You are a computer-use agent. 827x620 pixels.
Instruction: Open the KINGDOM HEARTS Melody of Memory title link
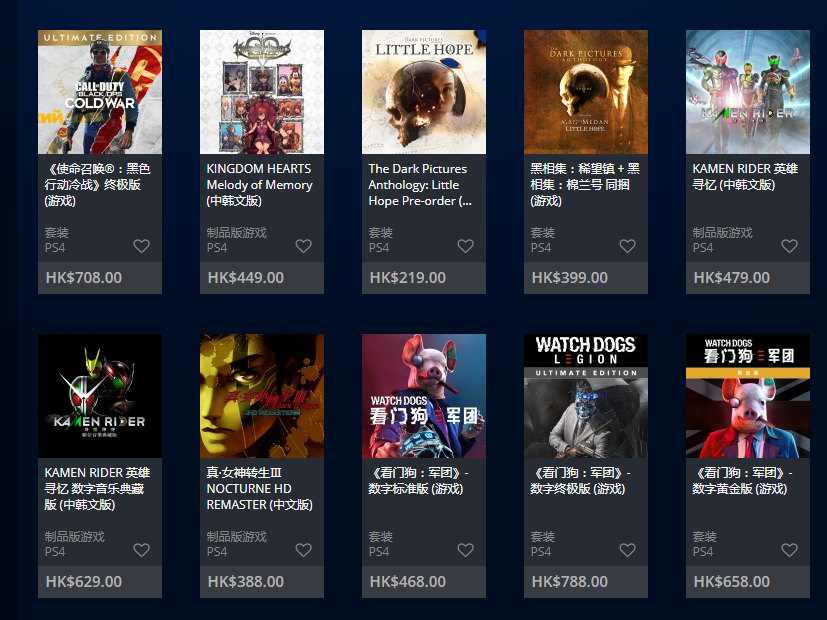tap(259, 185)
